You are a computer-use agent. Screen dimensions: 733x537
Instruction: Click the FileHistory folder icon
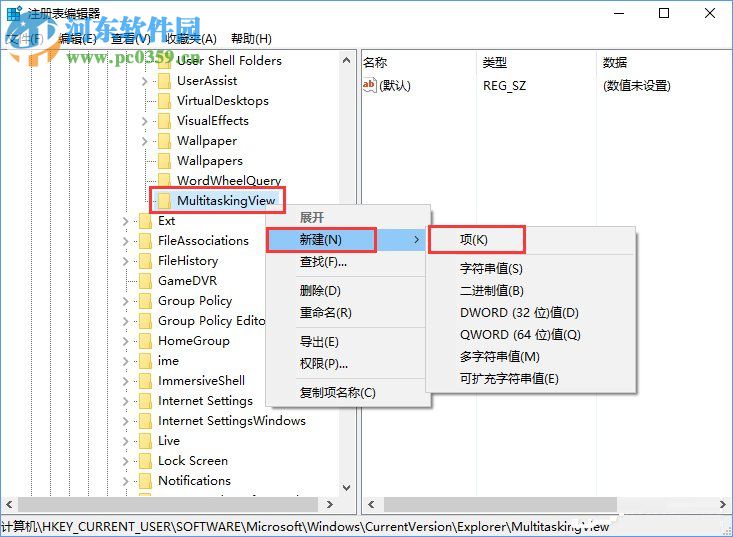click(x=145, y=261)
